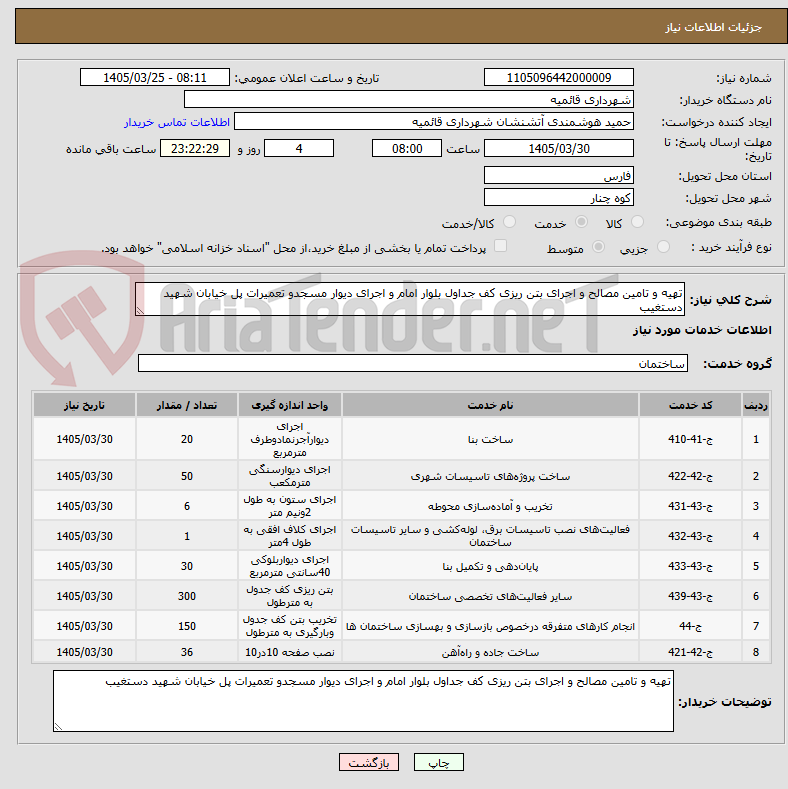Click service code ج-43-433
The width and height of the screenshot is (788, 789).
(690, 566)
